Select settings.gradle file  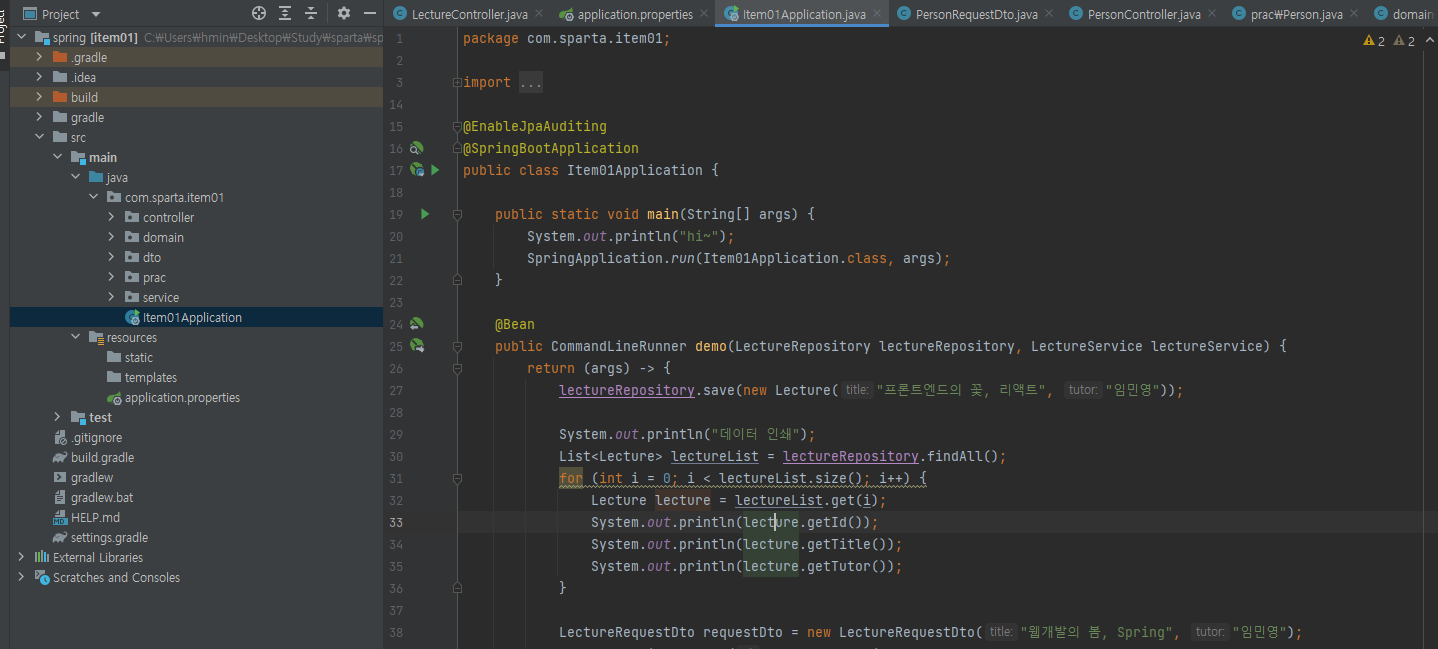pyautogui.click(x=196, y=537)
